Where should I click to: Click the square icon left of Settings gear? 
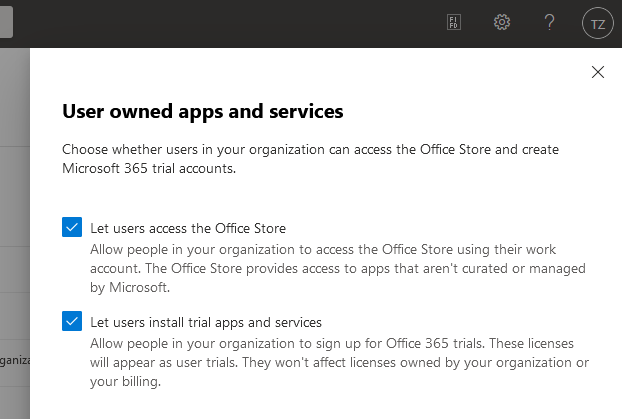[453, 23]
